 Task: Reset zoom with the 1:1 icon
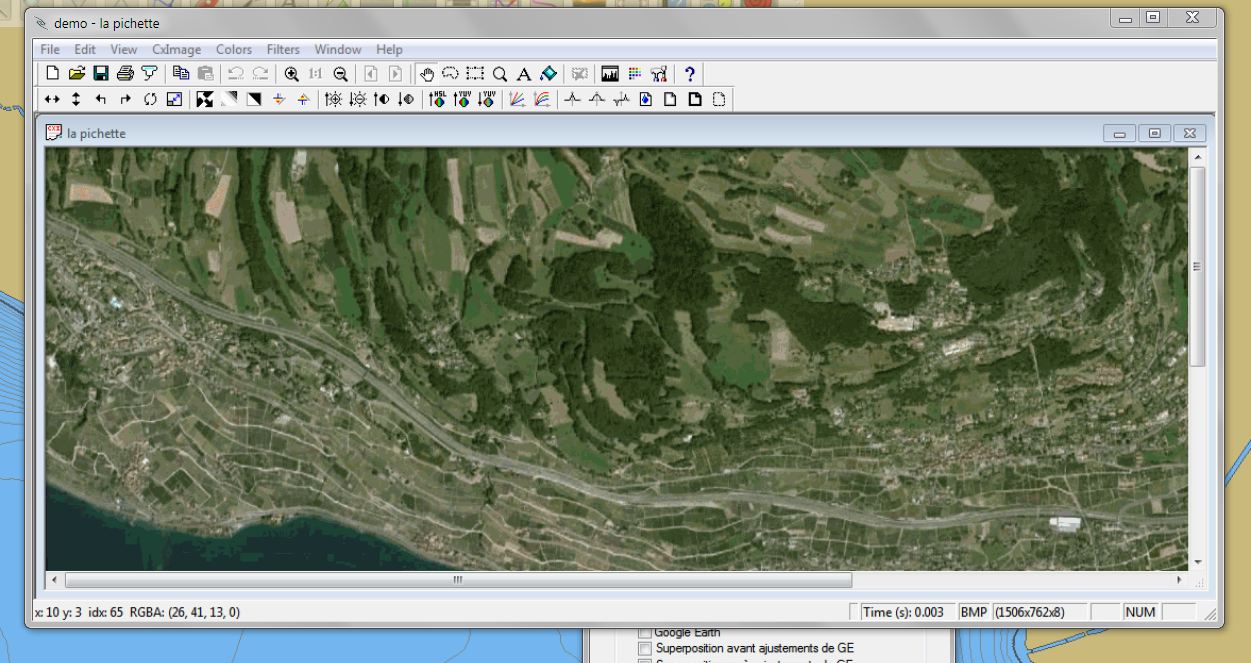click(x=316, y=73)
